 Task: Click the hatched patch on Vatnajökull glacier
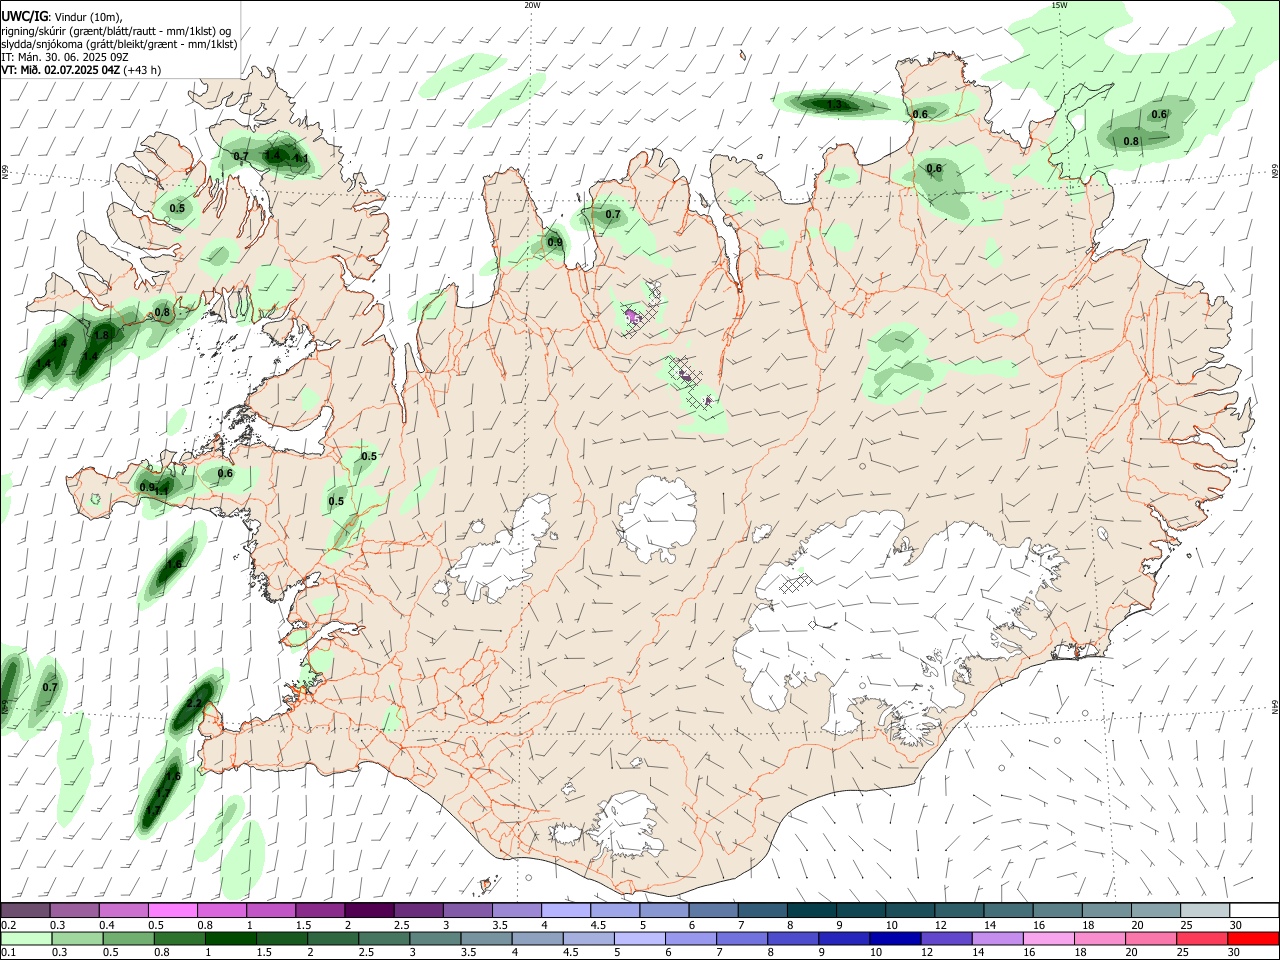click(795, 582)
